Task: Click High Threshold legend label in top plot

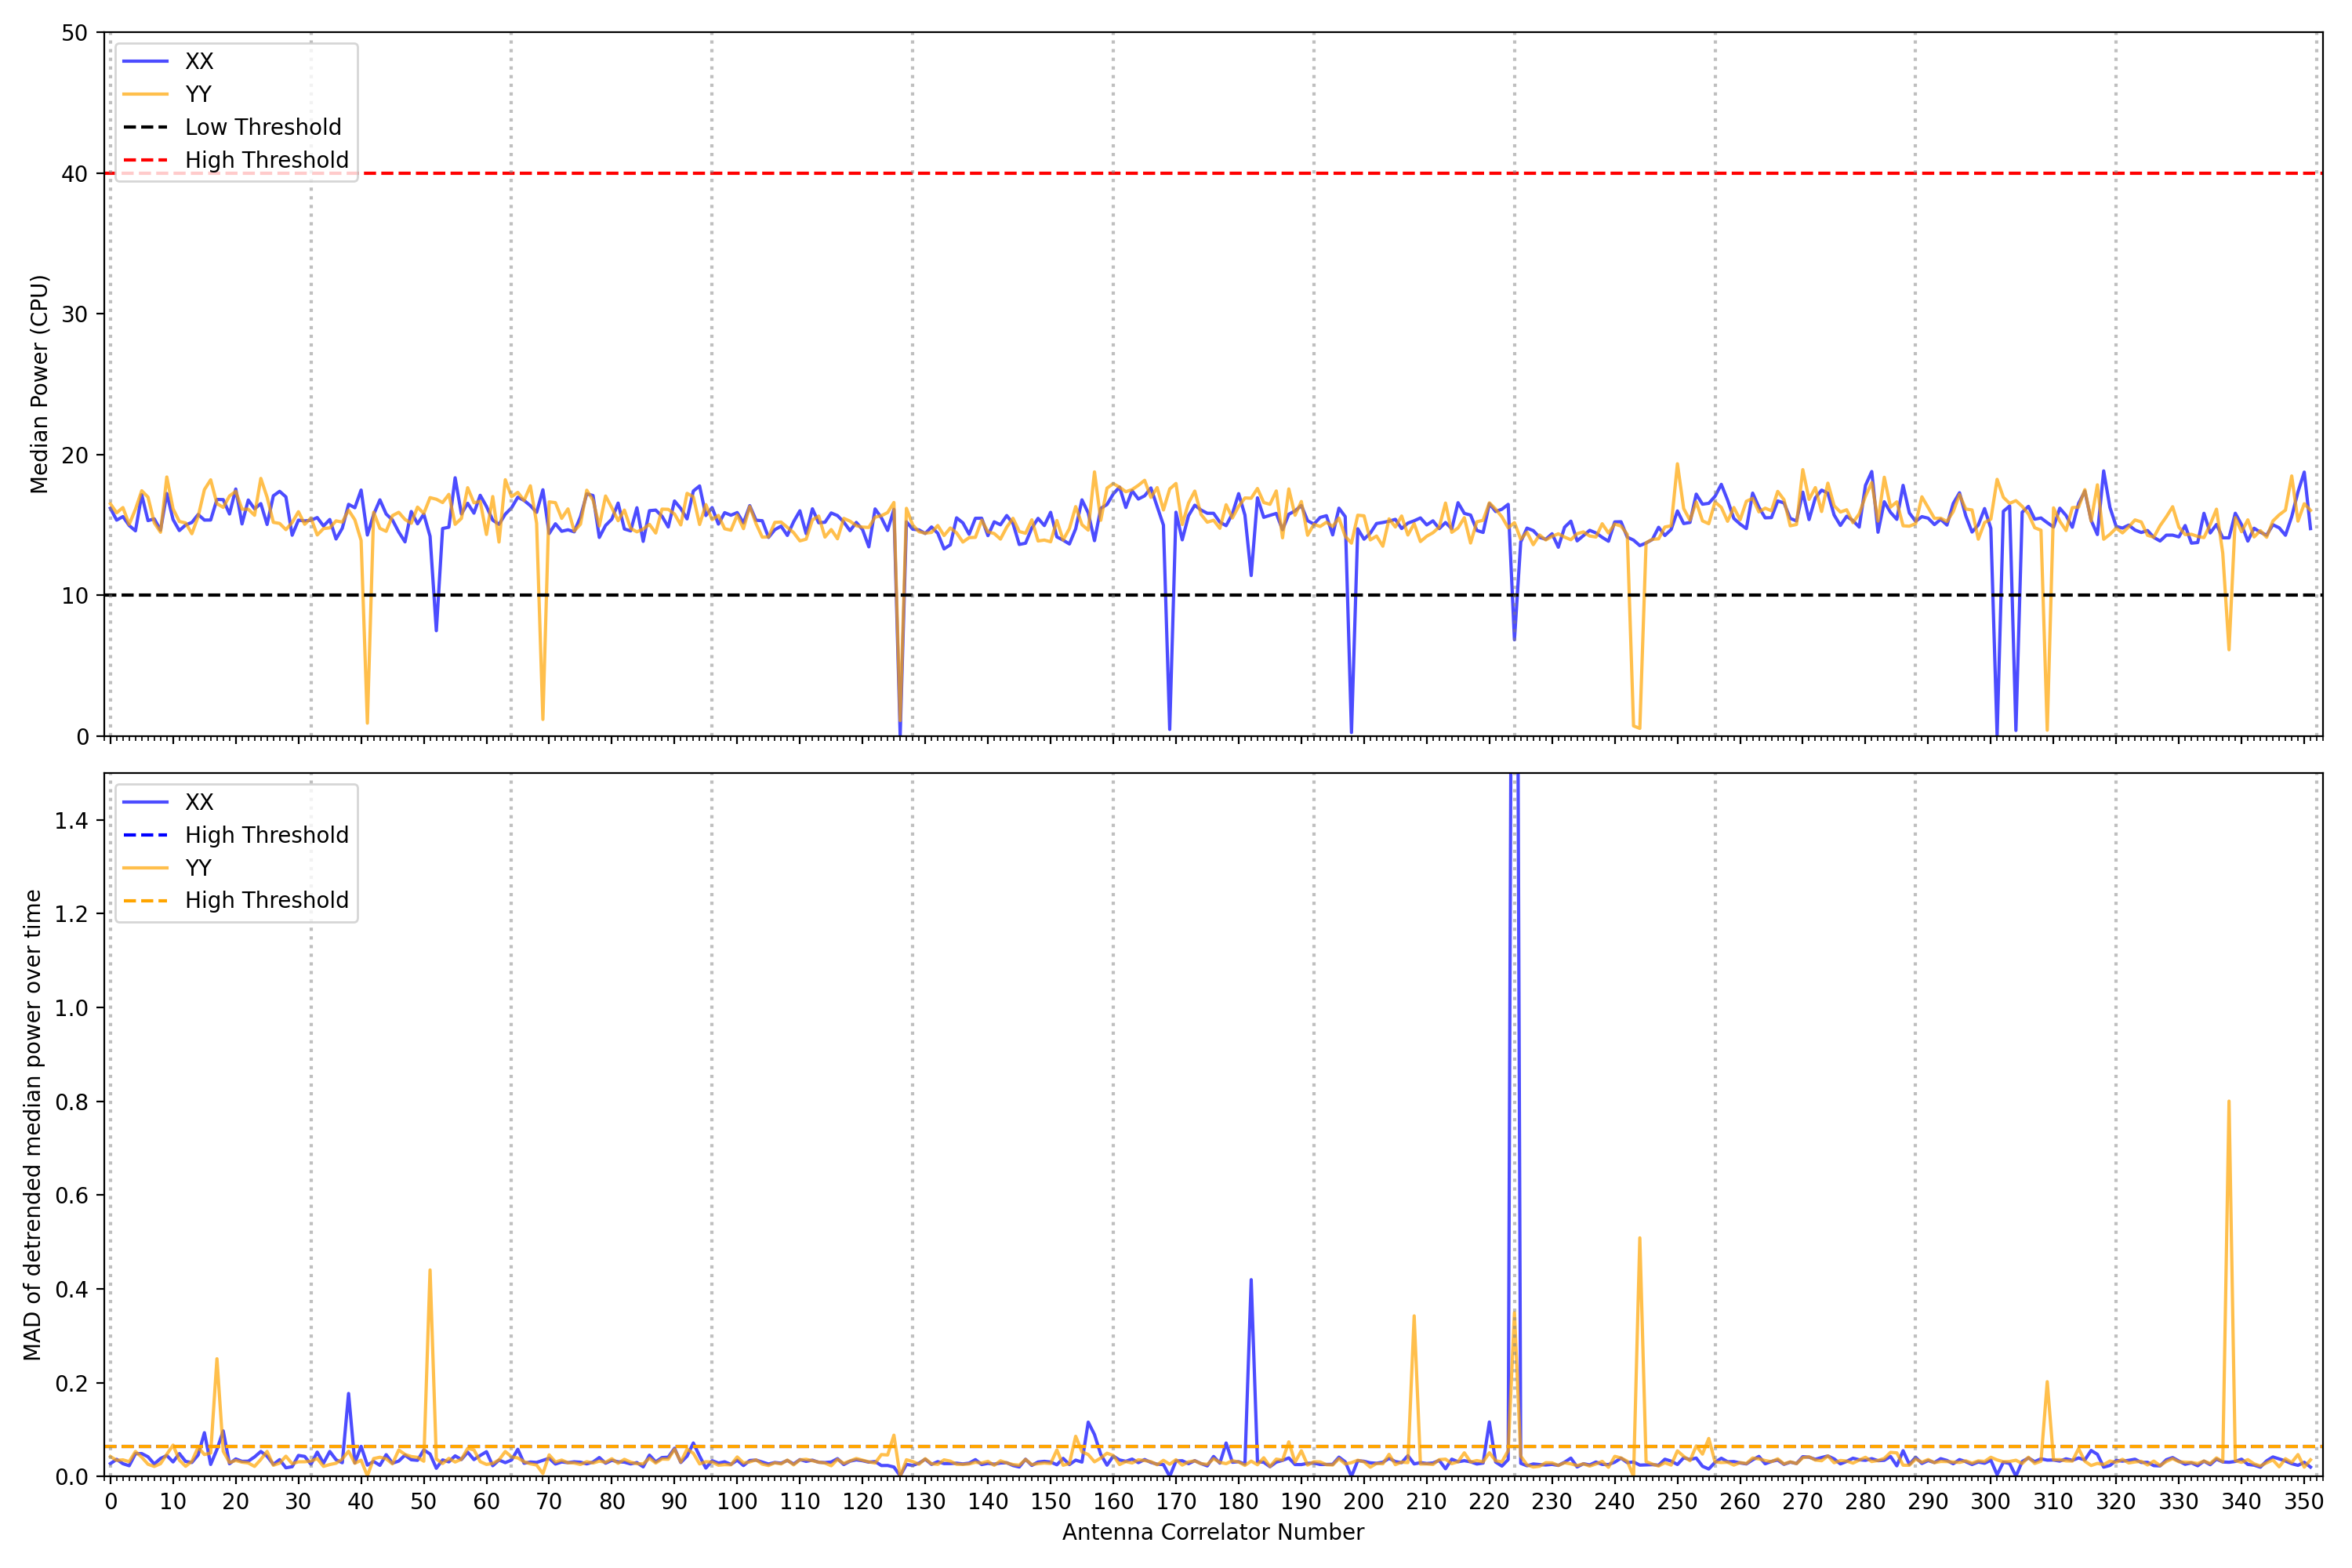Action: click(x=266, y=161)
